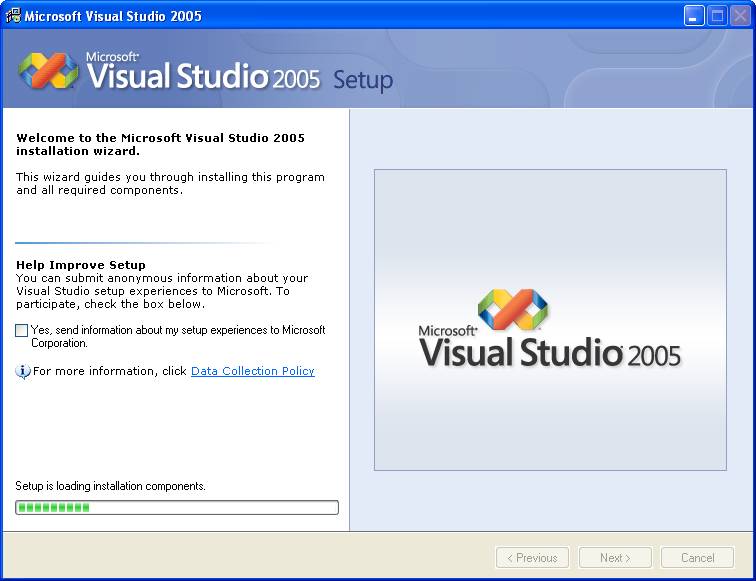Minimize the setup window
Viewport: 756px width, 581px height.
point(694,16)
